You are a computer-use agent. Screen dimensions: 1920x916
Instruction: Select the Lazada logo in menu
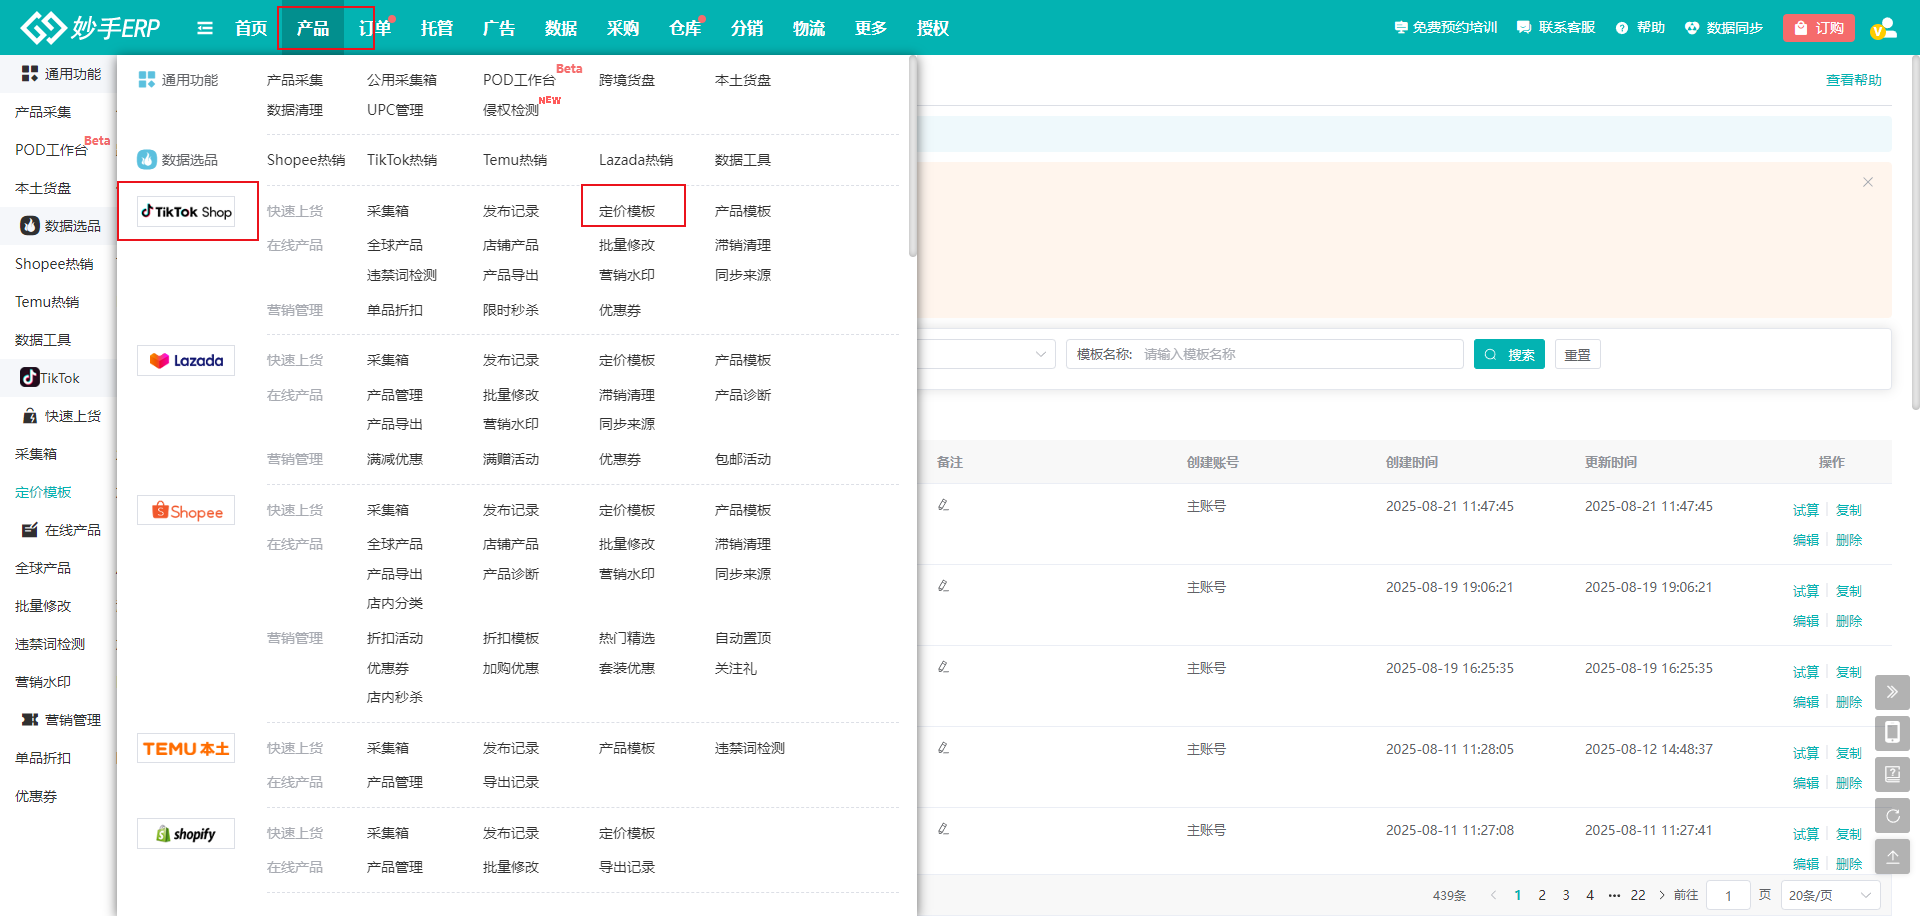[x=186, y=361]
